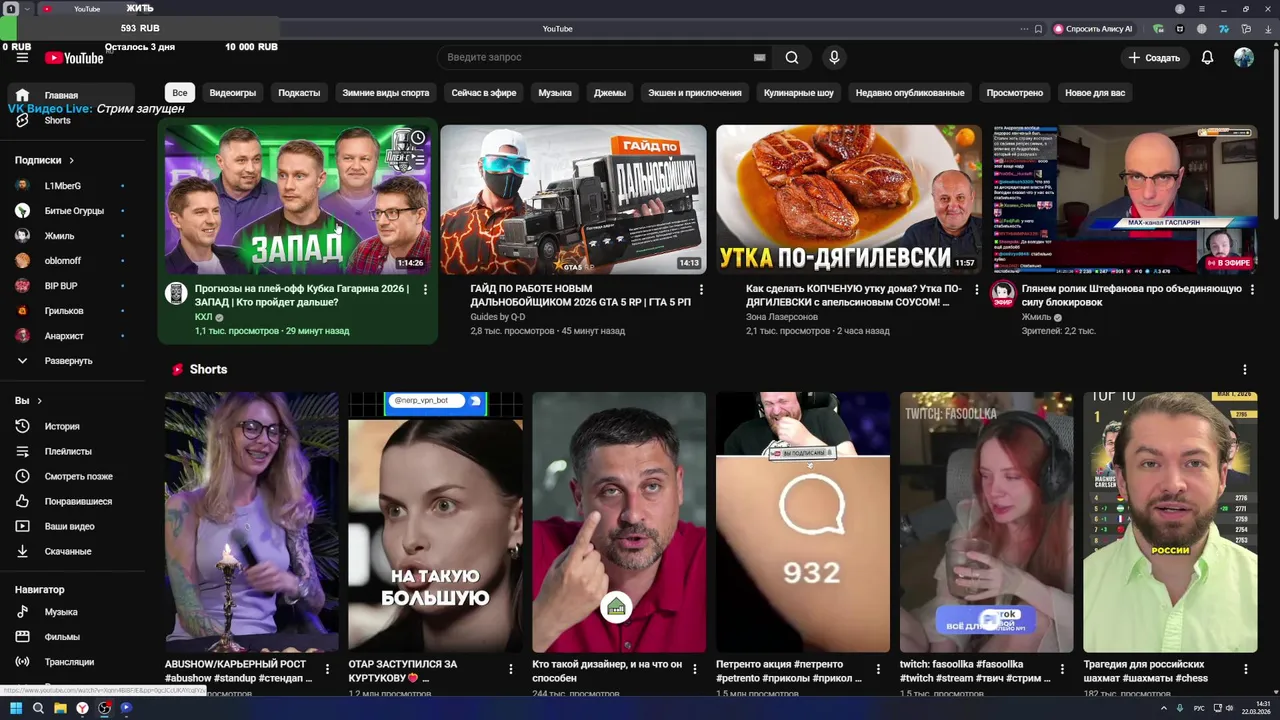This screenshot has width=1280, height=720.
Task: Add ЗАПАД video to Watch later via clock icon
Action: click(x=418, y=138)
